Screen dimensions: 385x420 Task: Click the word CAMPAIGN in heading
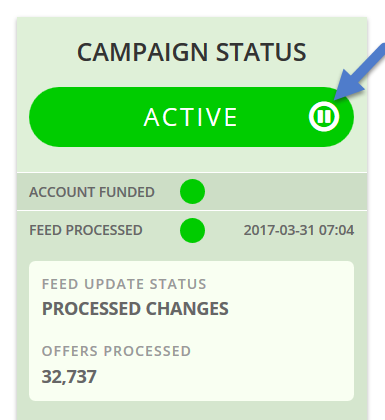[x=143, y=52]
